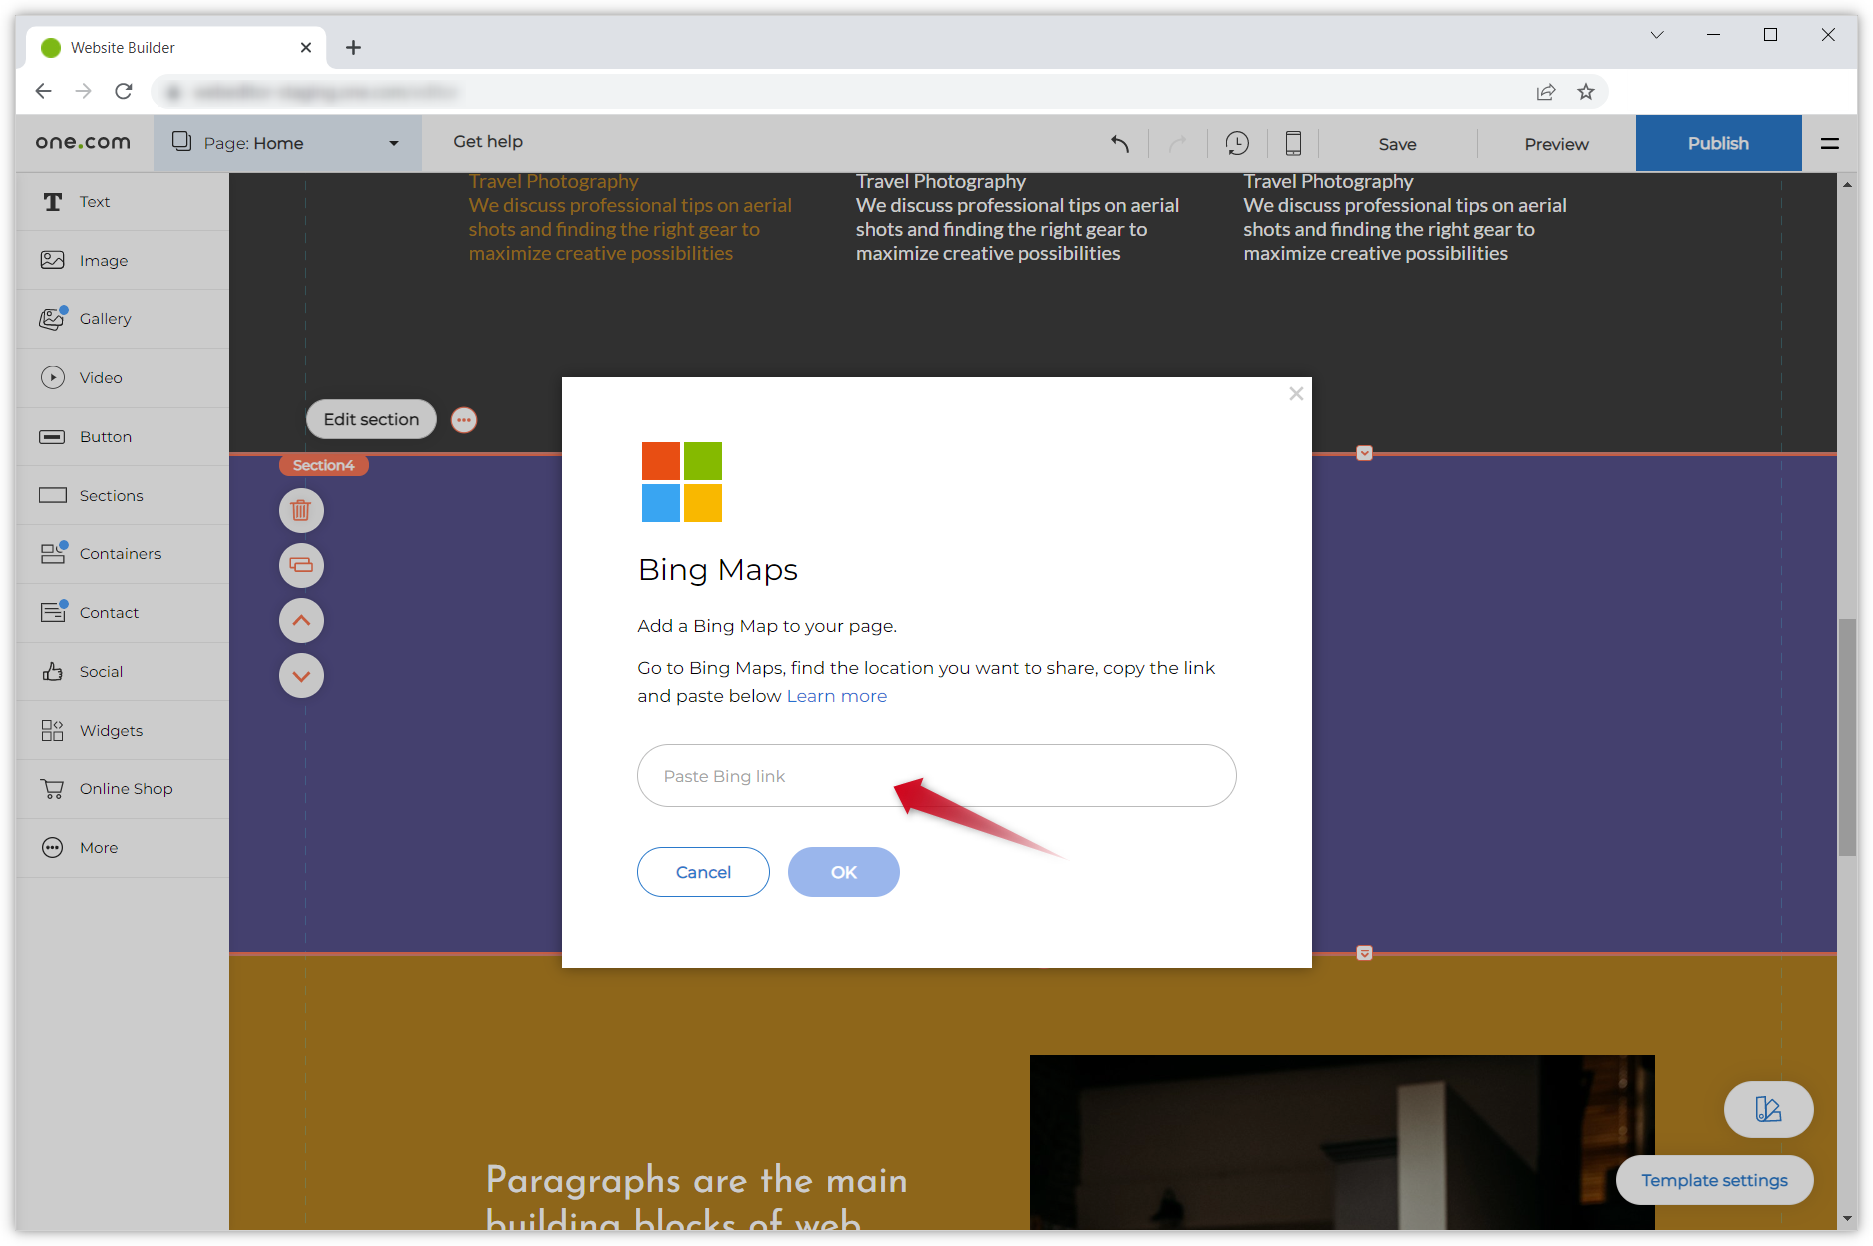Expand the More components item
The height and width of the screenshot is (1246, 1873).
[x=99, y=848]
